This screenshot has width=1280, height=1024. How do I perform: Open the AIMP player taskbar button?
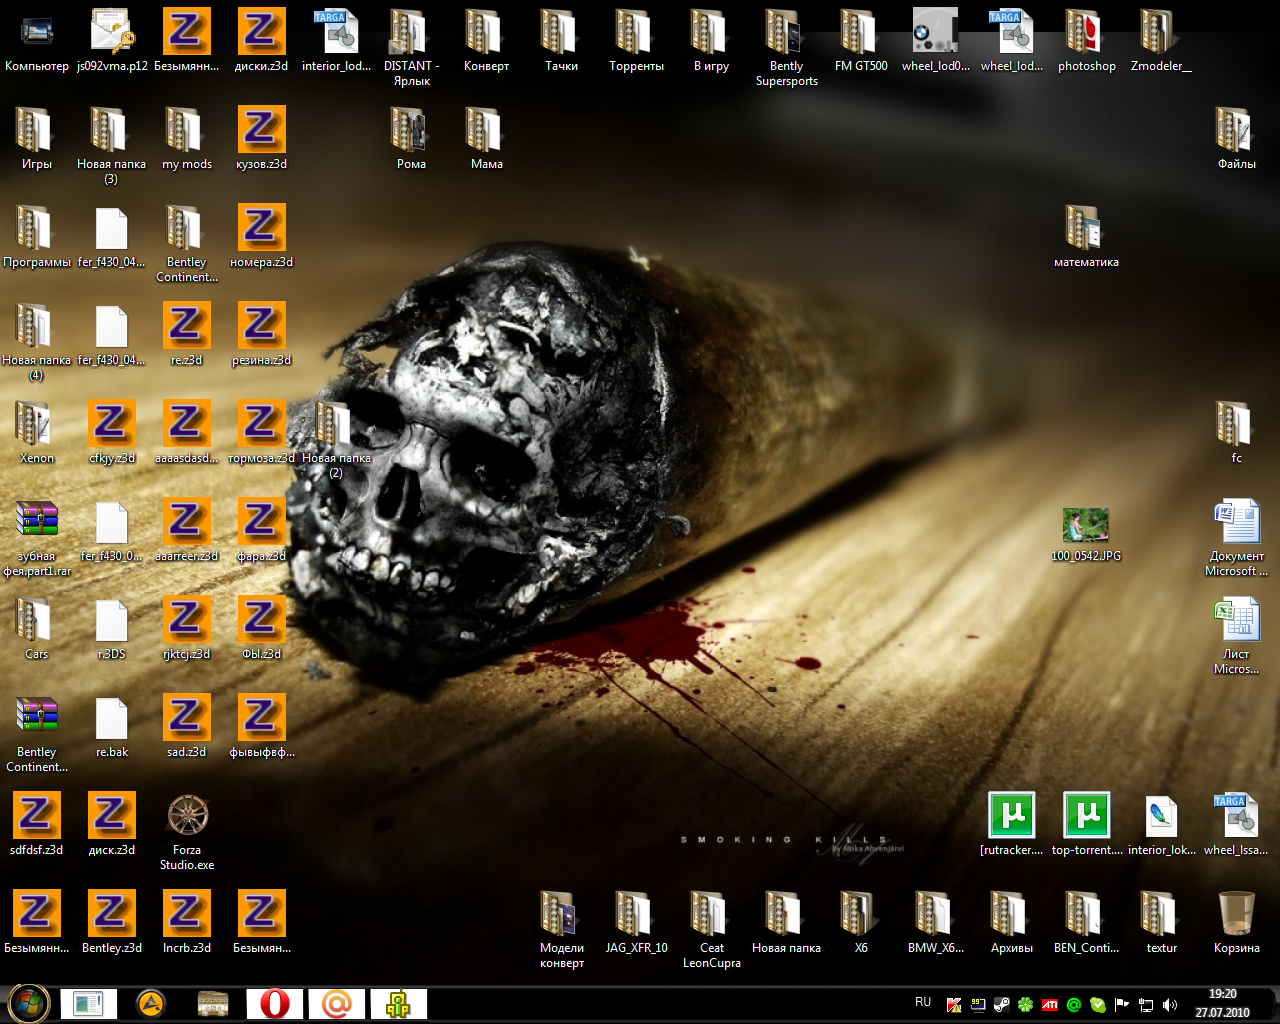[151, 1004]
